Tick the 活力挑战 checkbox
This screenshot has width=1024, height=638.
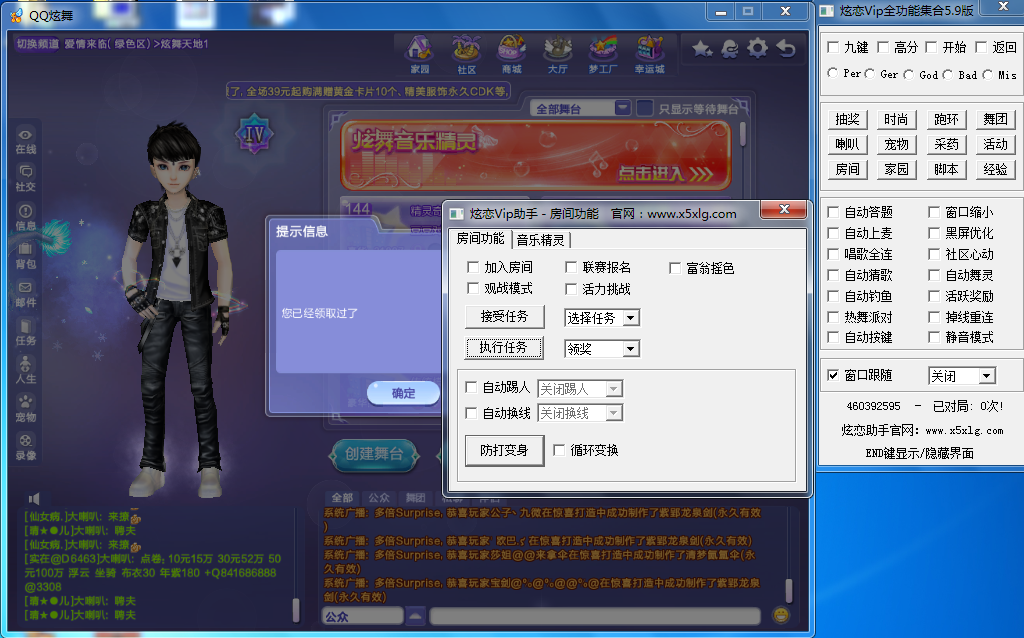571,289
